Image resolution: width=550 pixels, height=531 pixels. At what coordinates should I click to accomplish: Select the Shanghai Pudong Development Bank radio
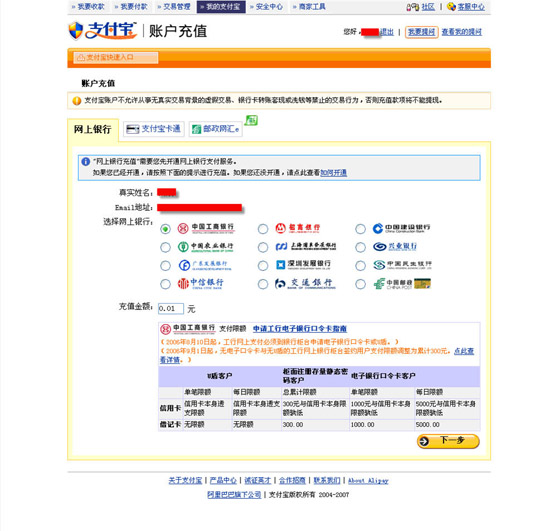263,247
